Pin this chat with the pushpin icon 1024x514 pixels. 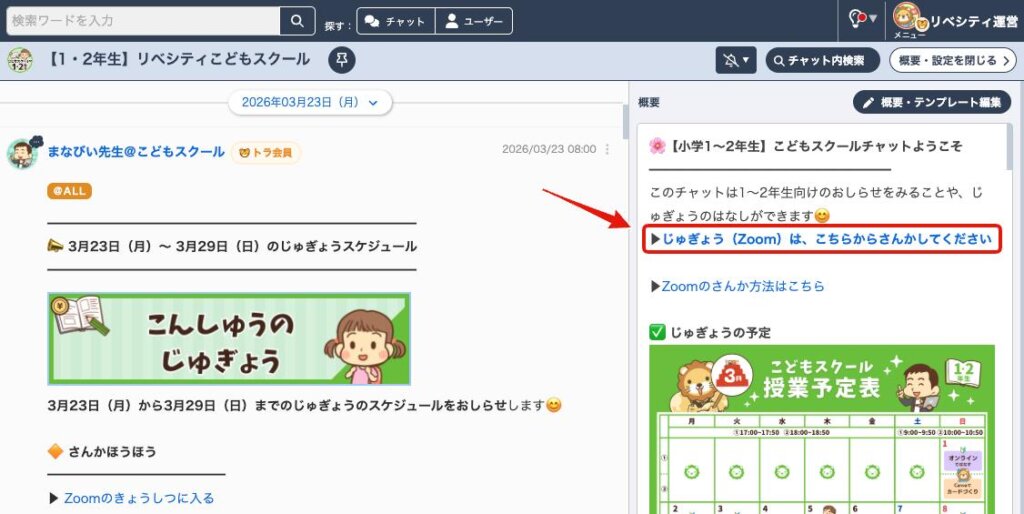point(342,60)
